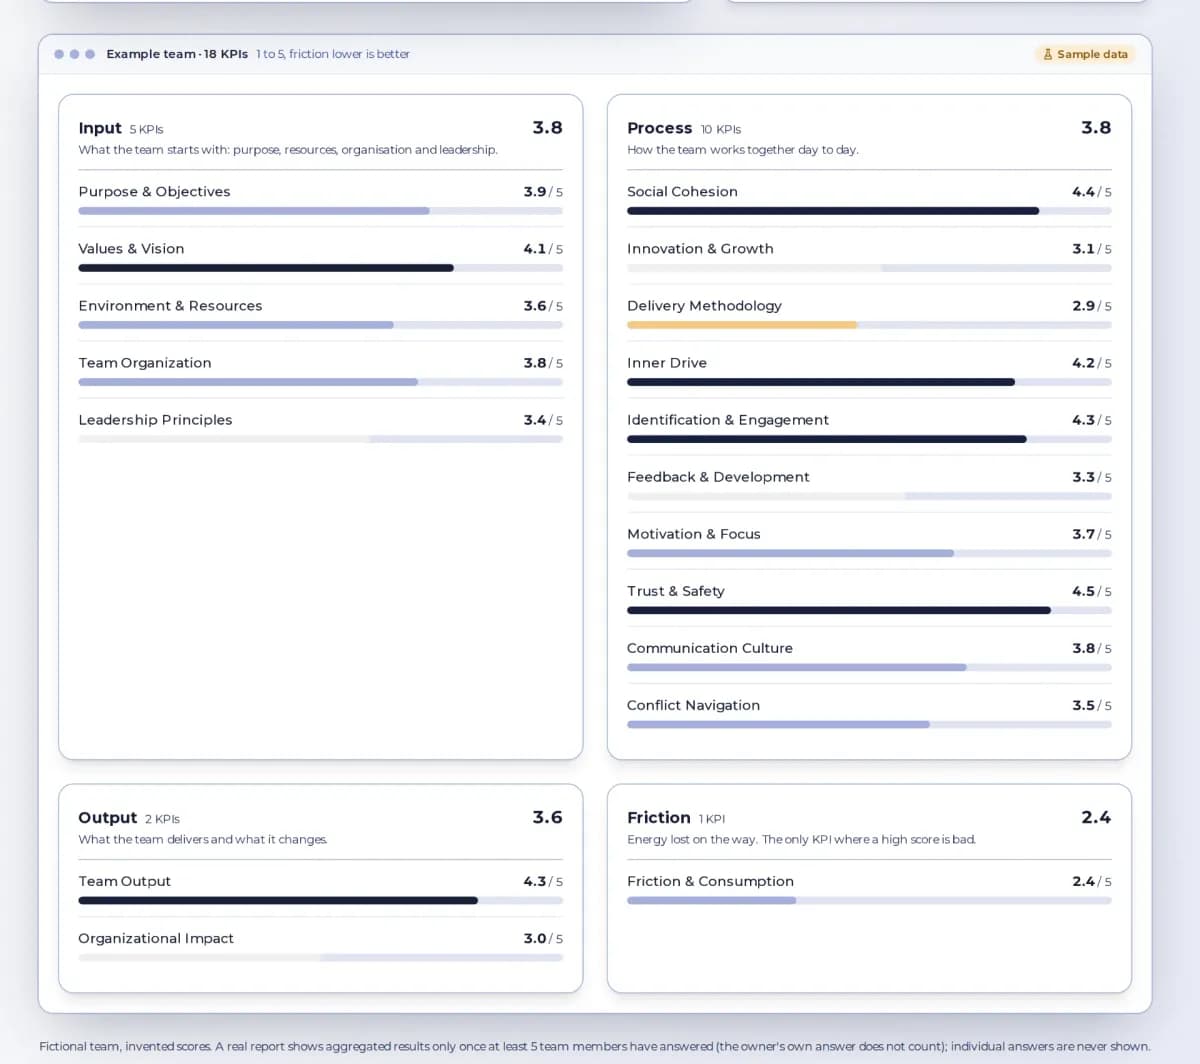Click the Trust & Safety 4.5 score

point(1083,591)
